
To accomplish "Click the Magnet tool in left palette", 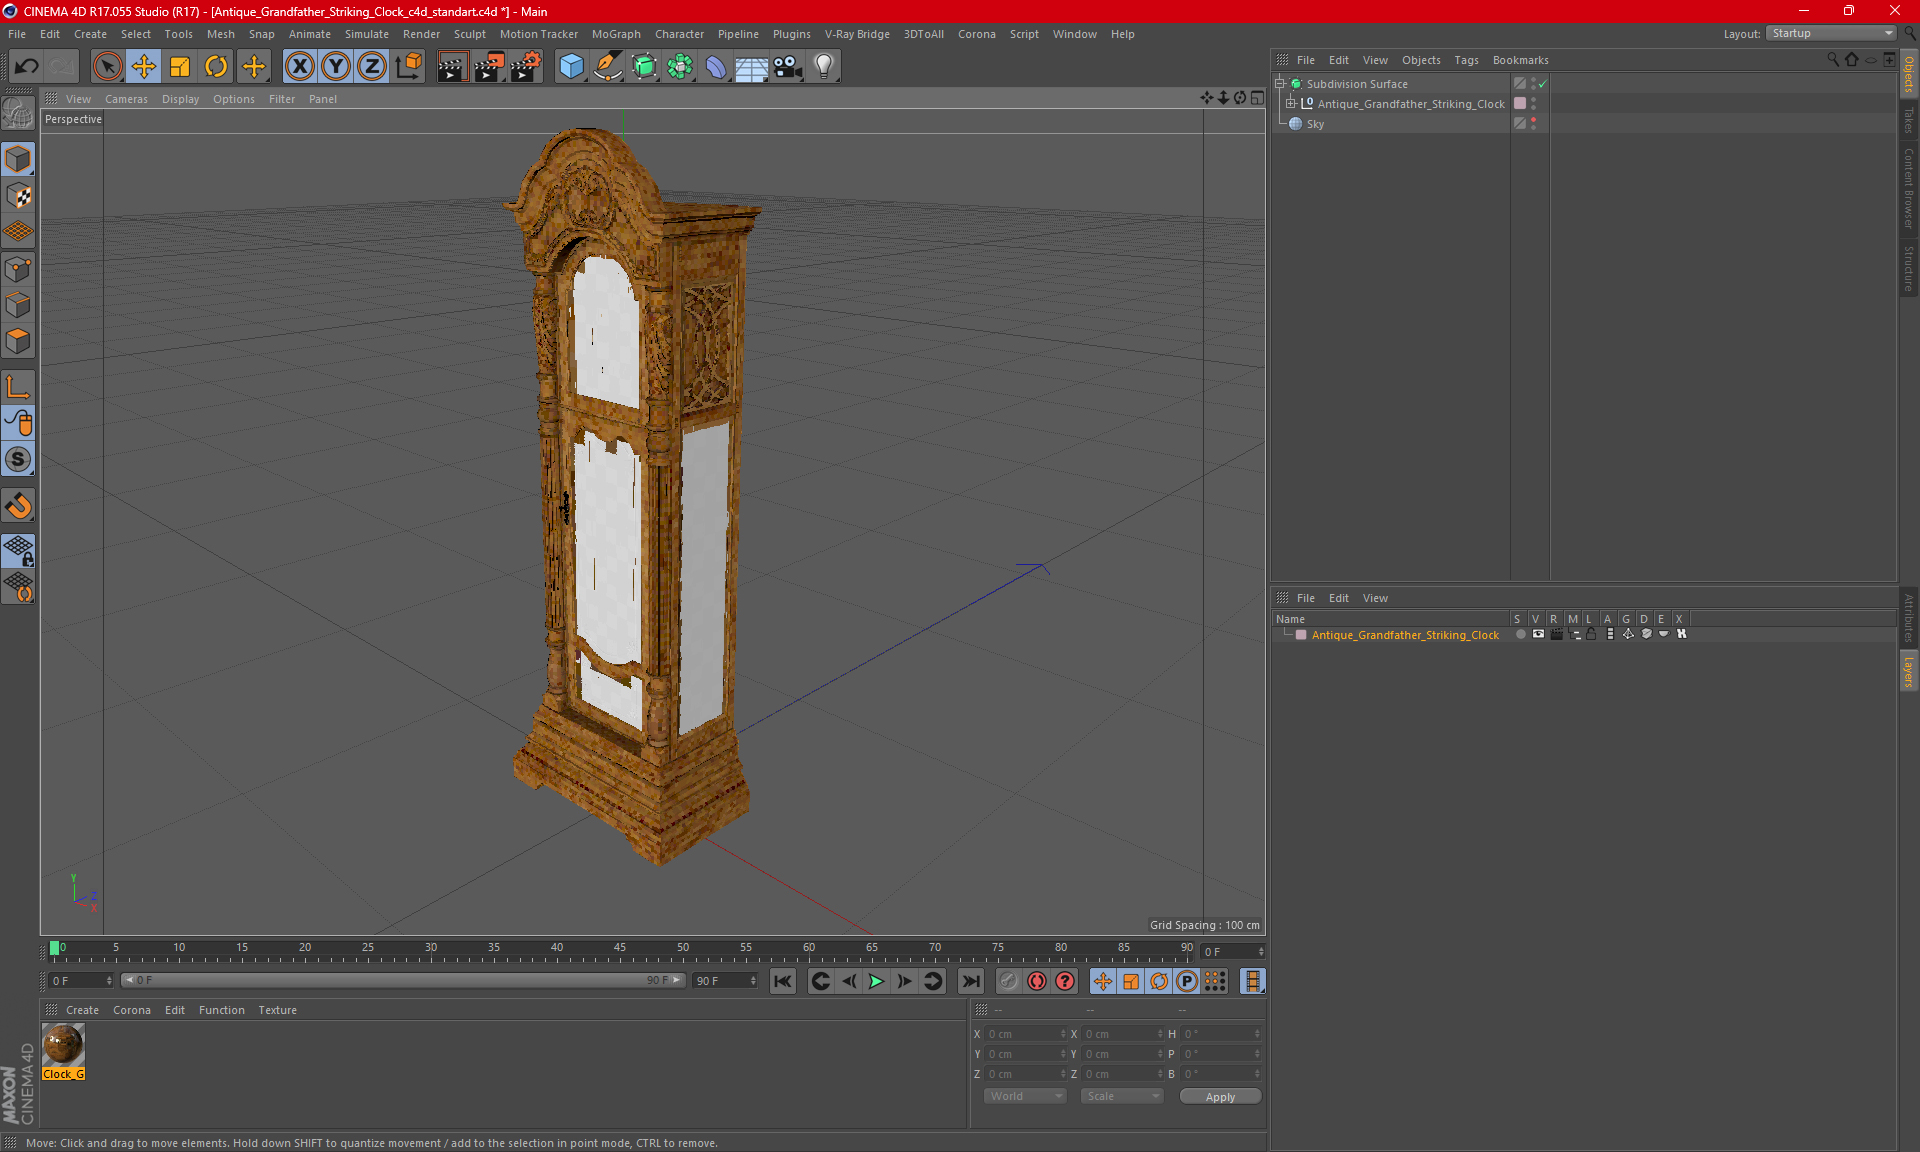I will pyautogui.click(x=18, y=506).
